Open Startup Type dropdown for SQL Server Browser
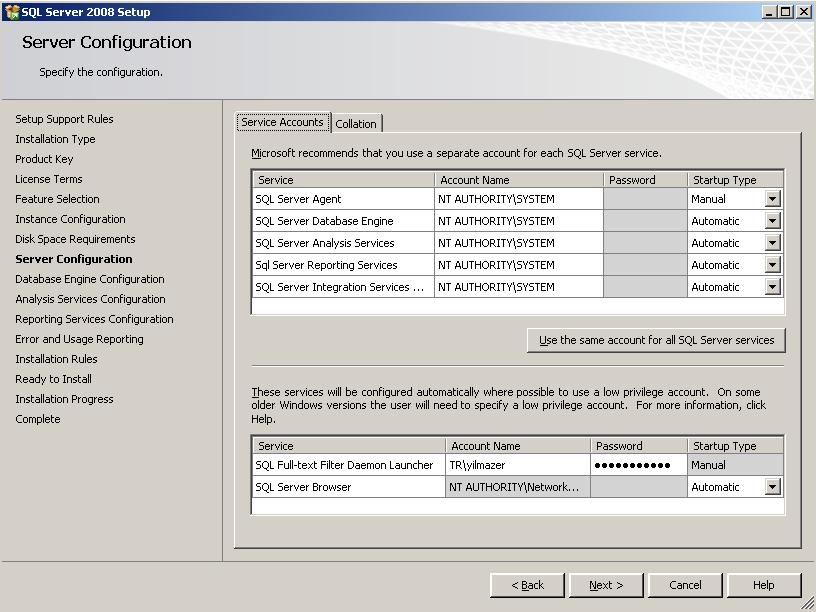816x612 pixels. coord(772,487)
